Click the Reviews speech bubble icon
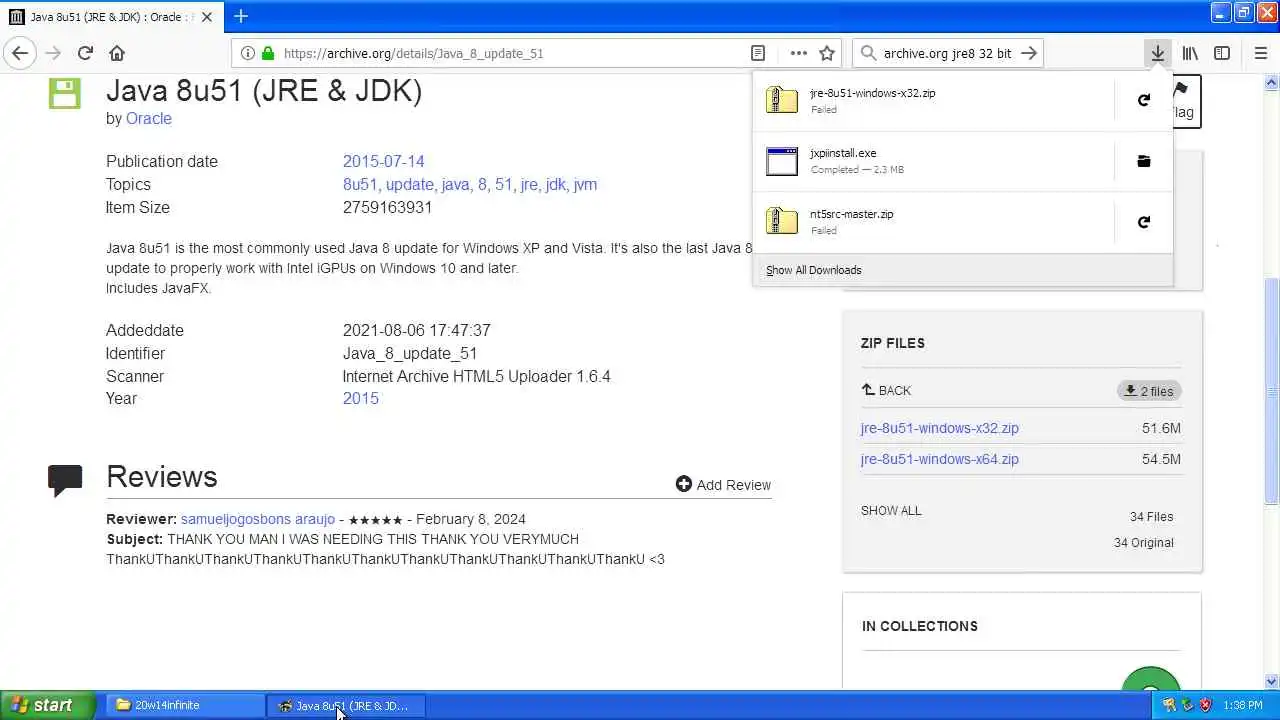Viewport: 1280px width, 720px height. click(65, 480)
